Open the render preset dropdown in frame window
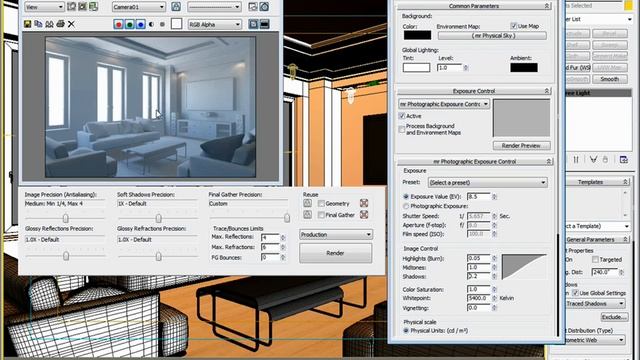This screenshot has width=640, height=360. tap(214, 7)
